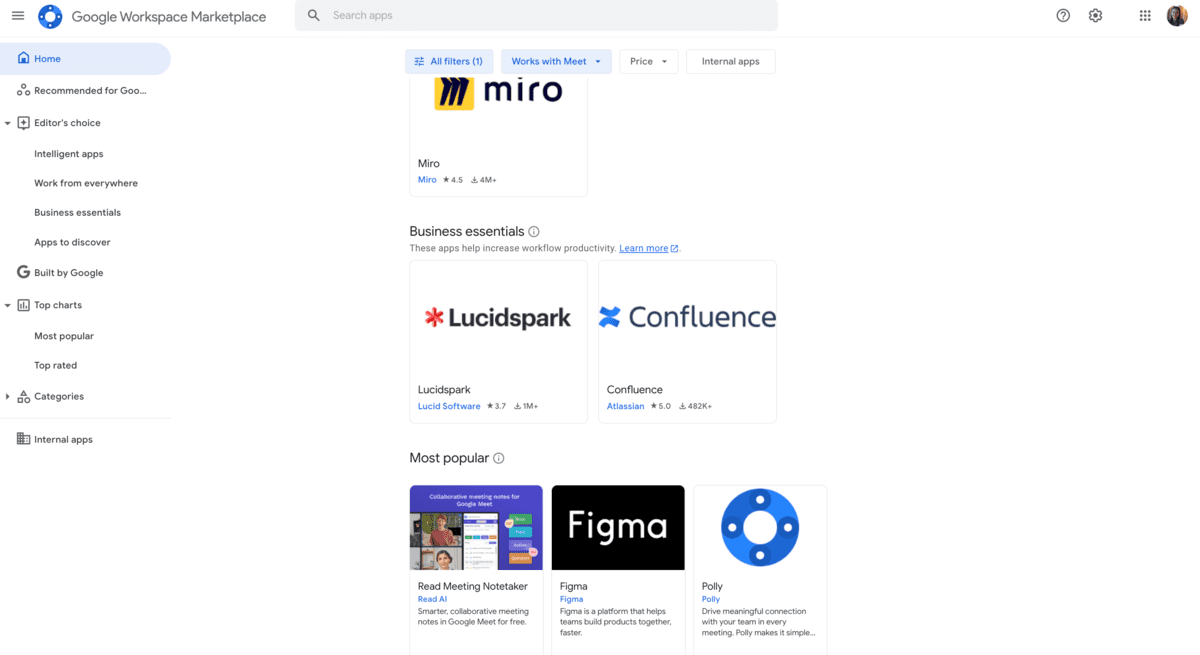Go to Home in sidebar
The height and width of the screenshot is (655, 1200).
pos(85,59)
